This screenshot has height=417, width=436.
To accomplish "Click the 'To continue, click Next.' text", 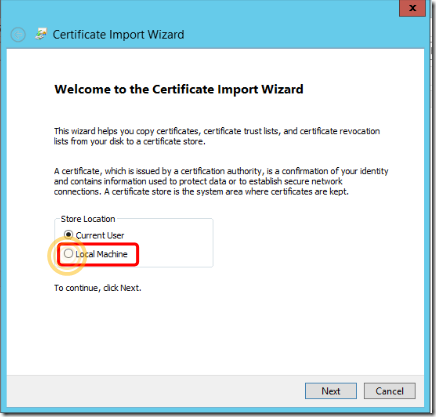I will point(98,288).
